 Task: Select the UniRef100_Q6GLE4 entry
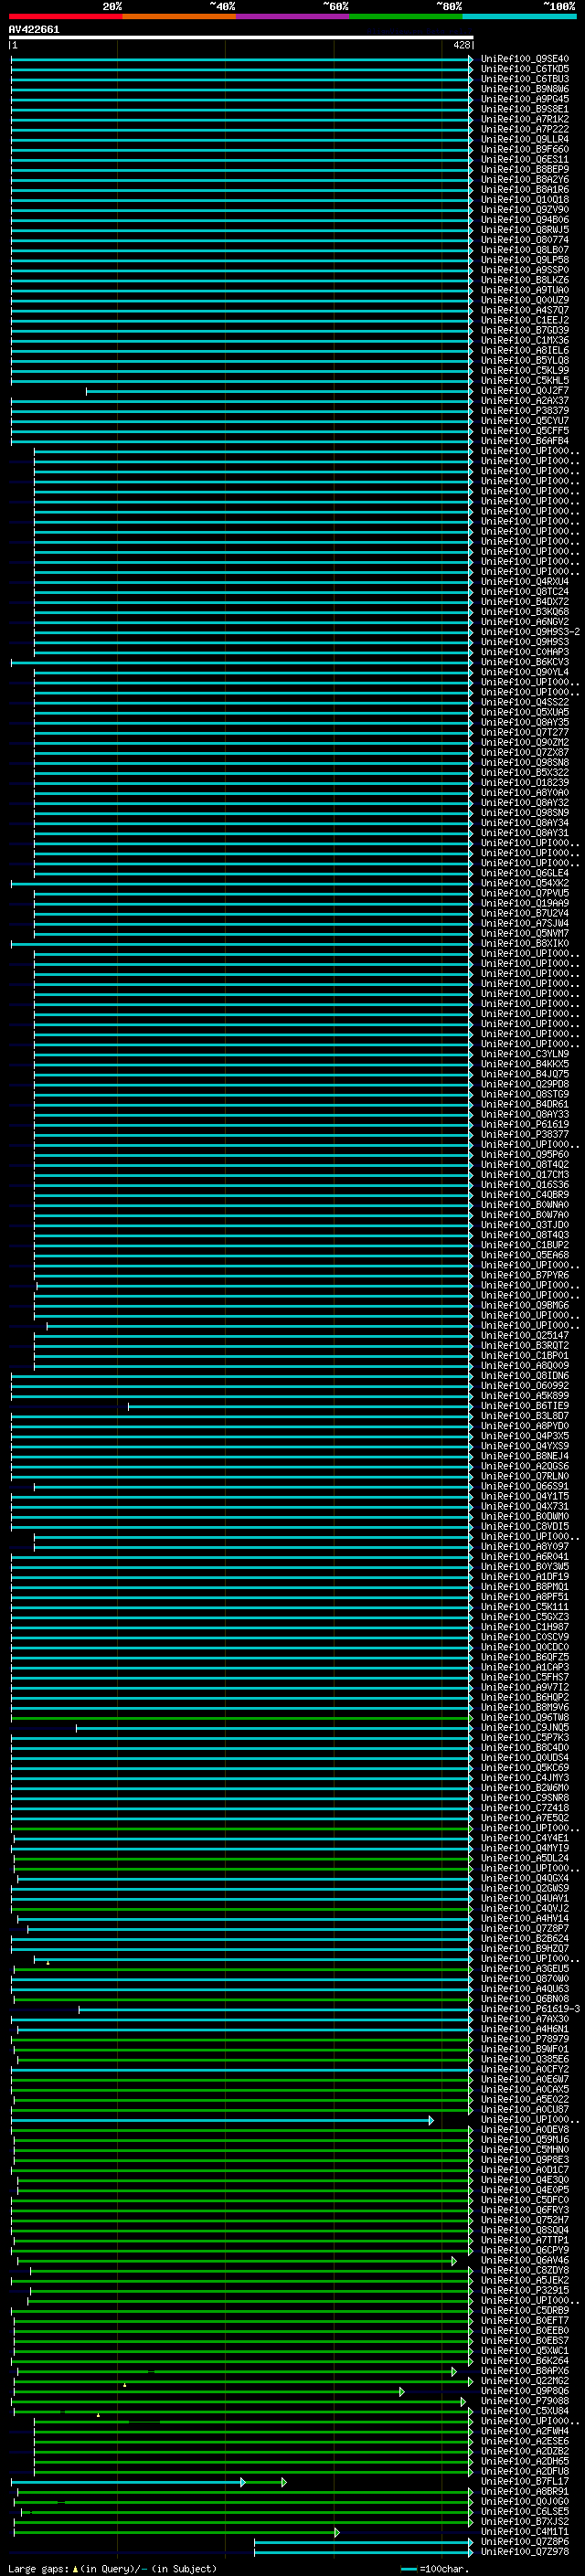pos(525,873)
